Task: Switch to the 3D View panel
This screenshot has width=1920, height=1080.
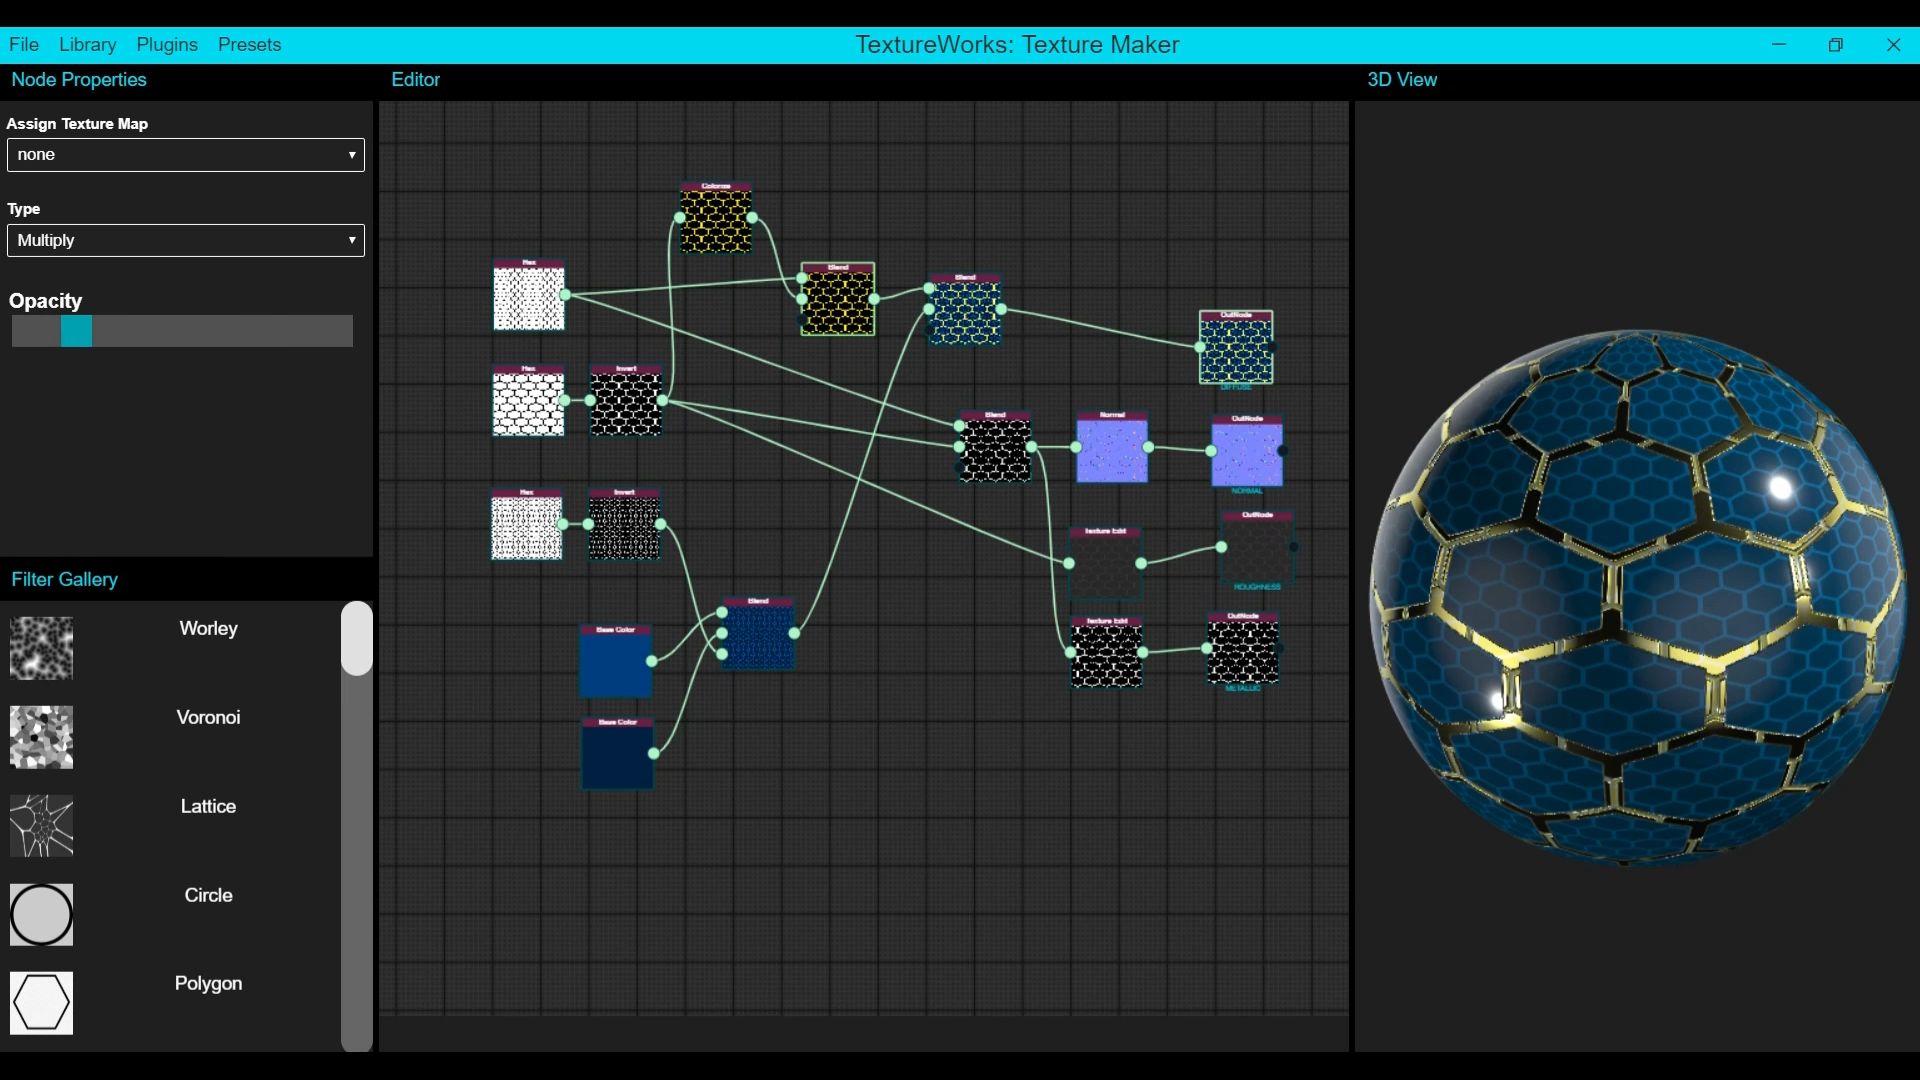Action: (x=1402, y=79)
